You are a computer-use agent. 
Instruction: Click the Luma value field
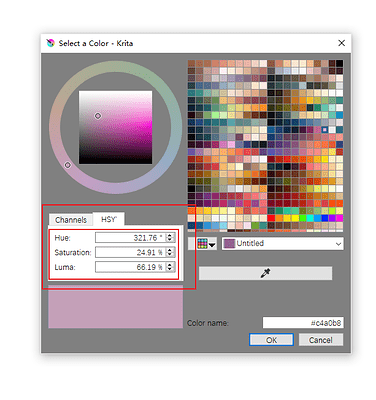130,267
